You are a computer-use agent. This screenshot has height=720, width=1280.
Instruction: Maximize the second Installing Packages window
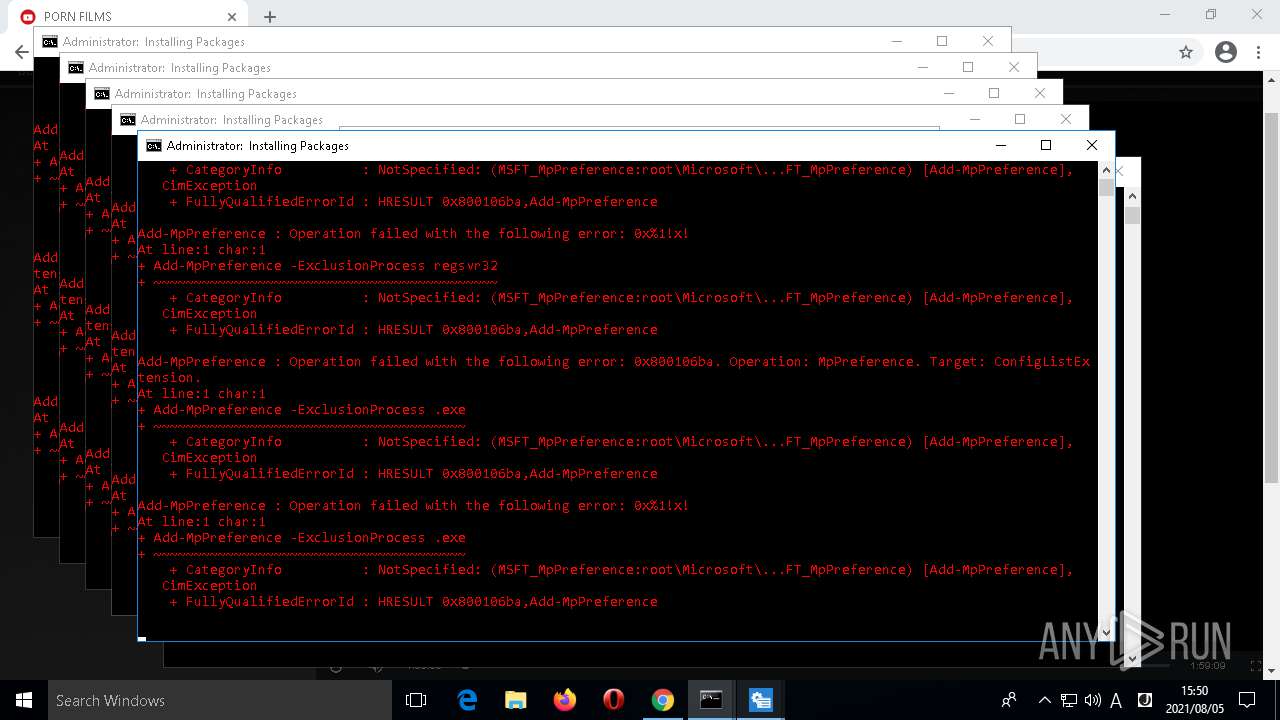point(1020,119)
